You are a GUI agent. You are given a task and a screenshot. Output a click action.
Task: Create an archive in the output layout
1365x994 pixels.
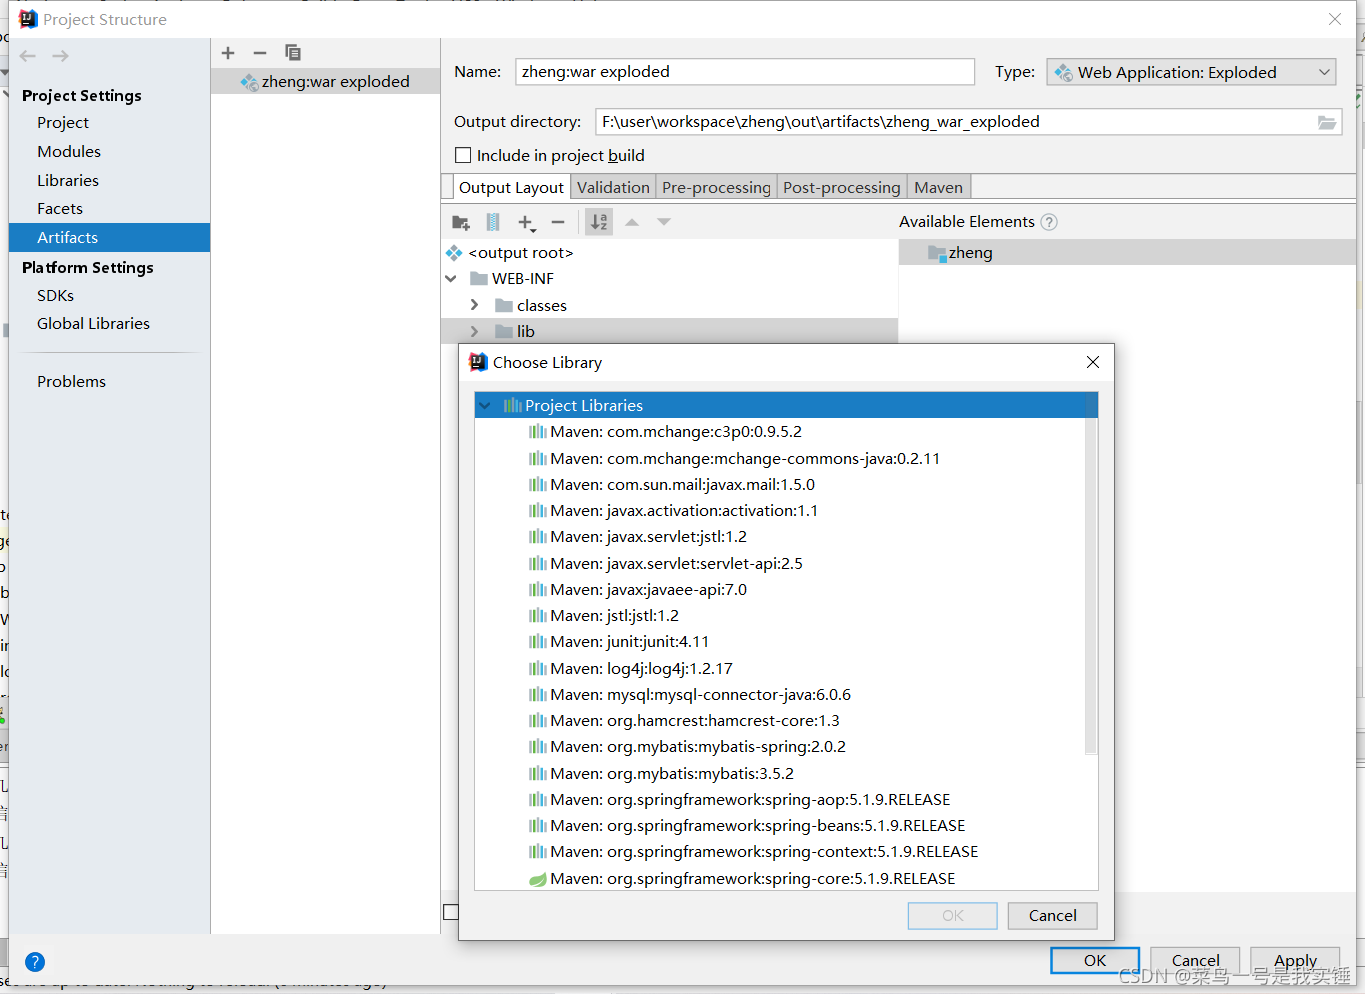492,222
